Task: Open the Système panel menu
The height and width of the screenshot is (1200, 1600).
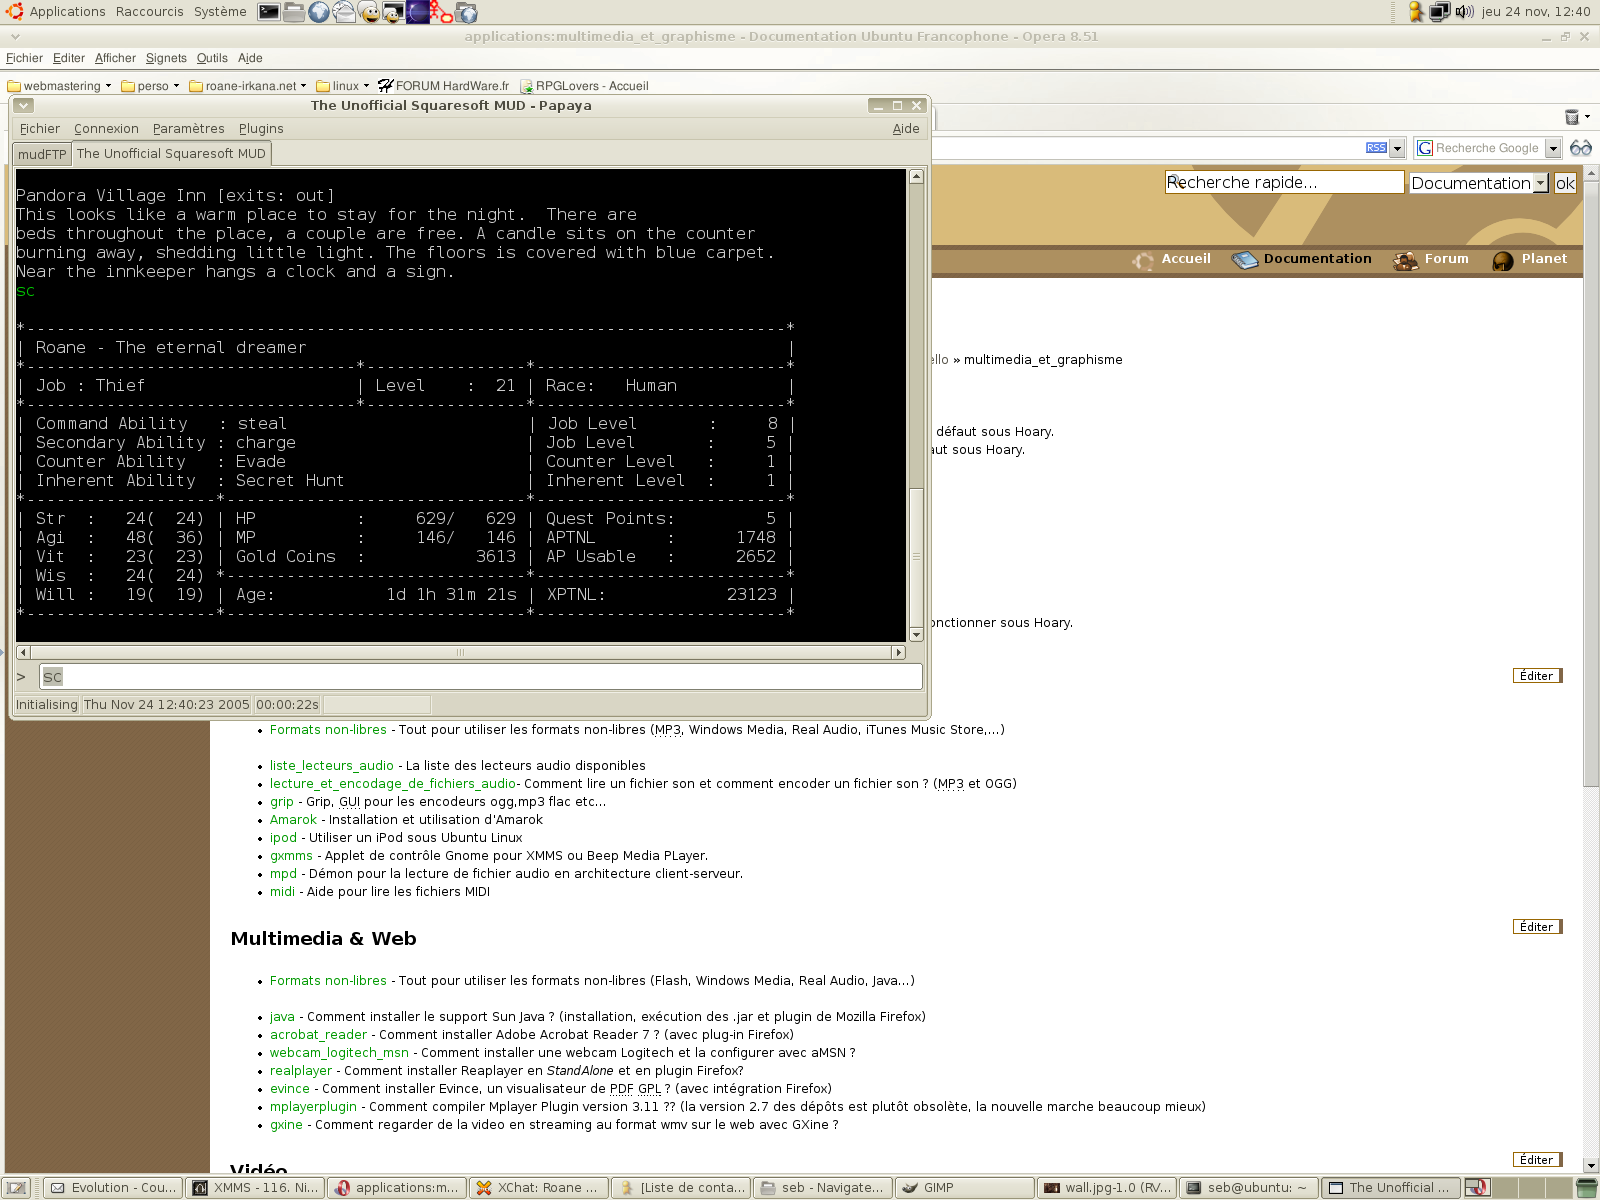Action: [x=220, y=12]
